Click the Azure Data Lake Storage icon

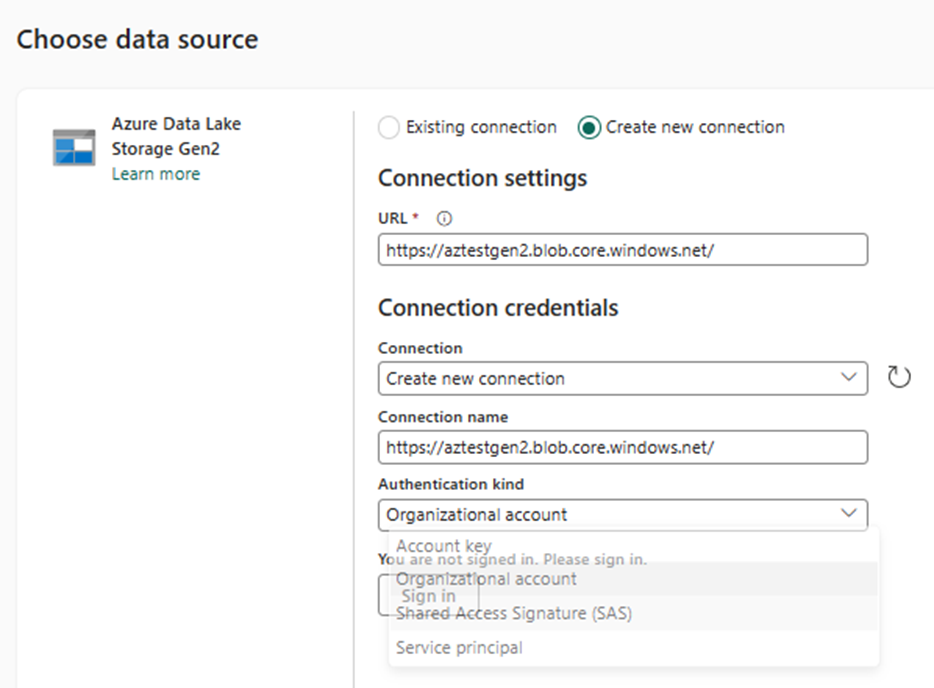pyautogui.click(x=74, y=147)
